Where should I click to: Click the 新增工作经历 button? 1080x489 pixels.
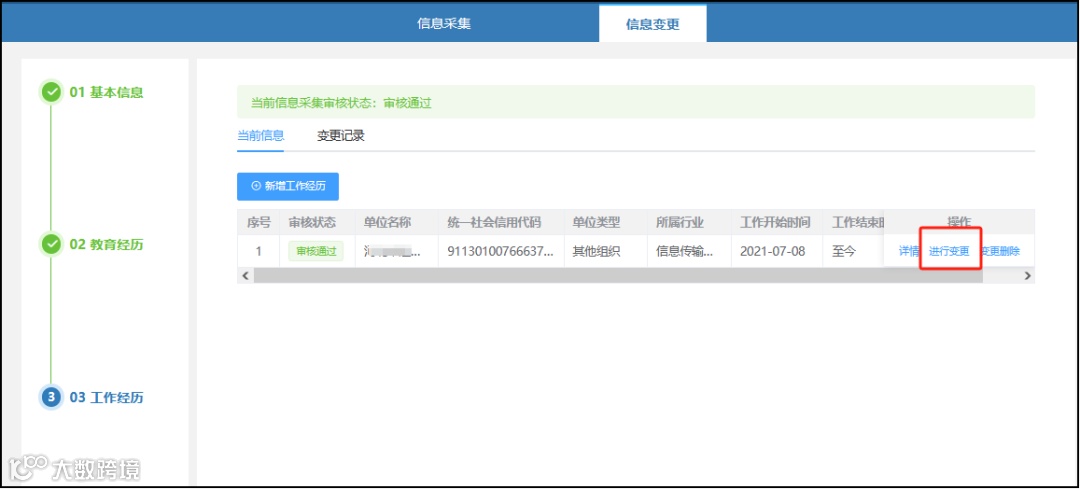coord(288,186)
